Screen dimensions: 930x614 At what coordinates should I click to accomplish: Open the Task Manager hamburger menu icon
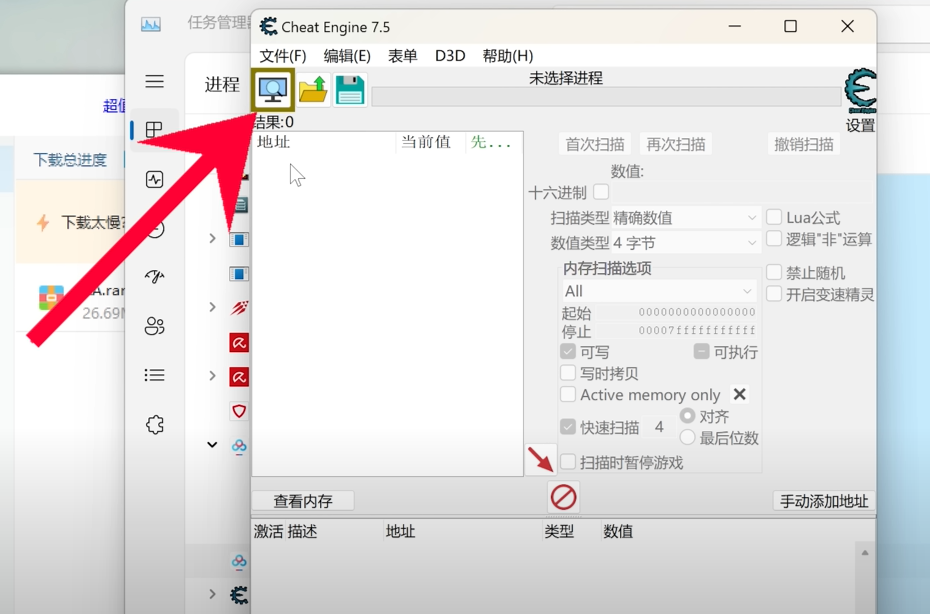154,82
